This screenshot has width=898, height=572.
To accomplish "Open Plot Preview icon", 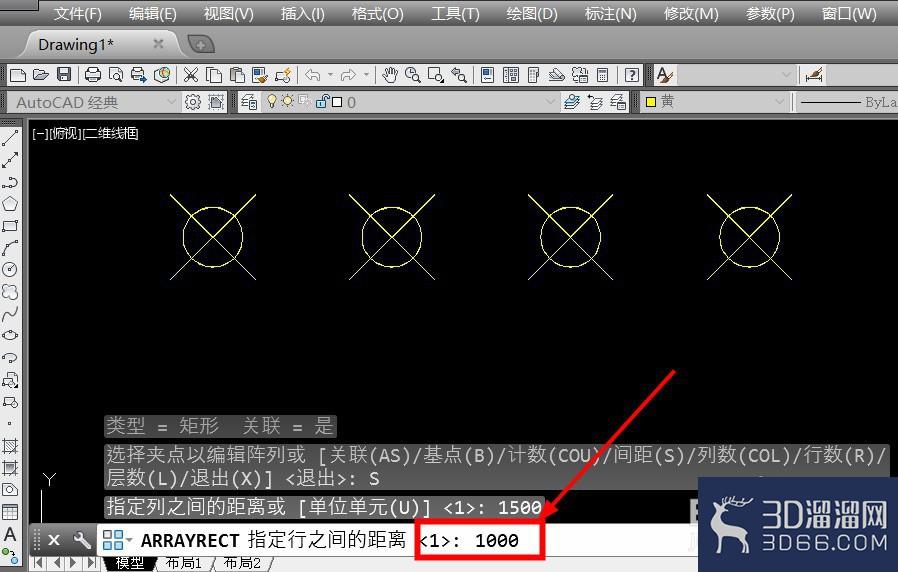I will (x=116, y=75).
